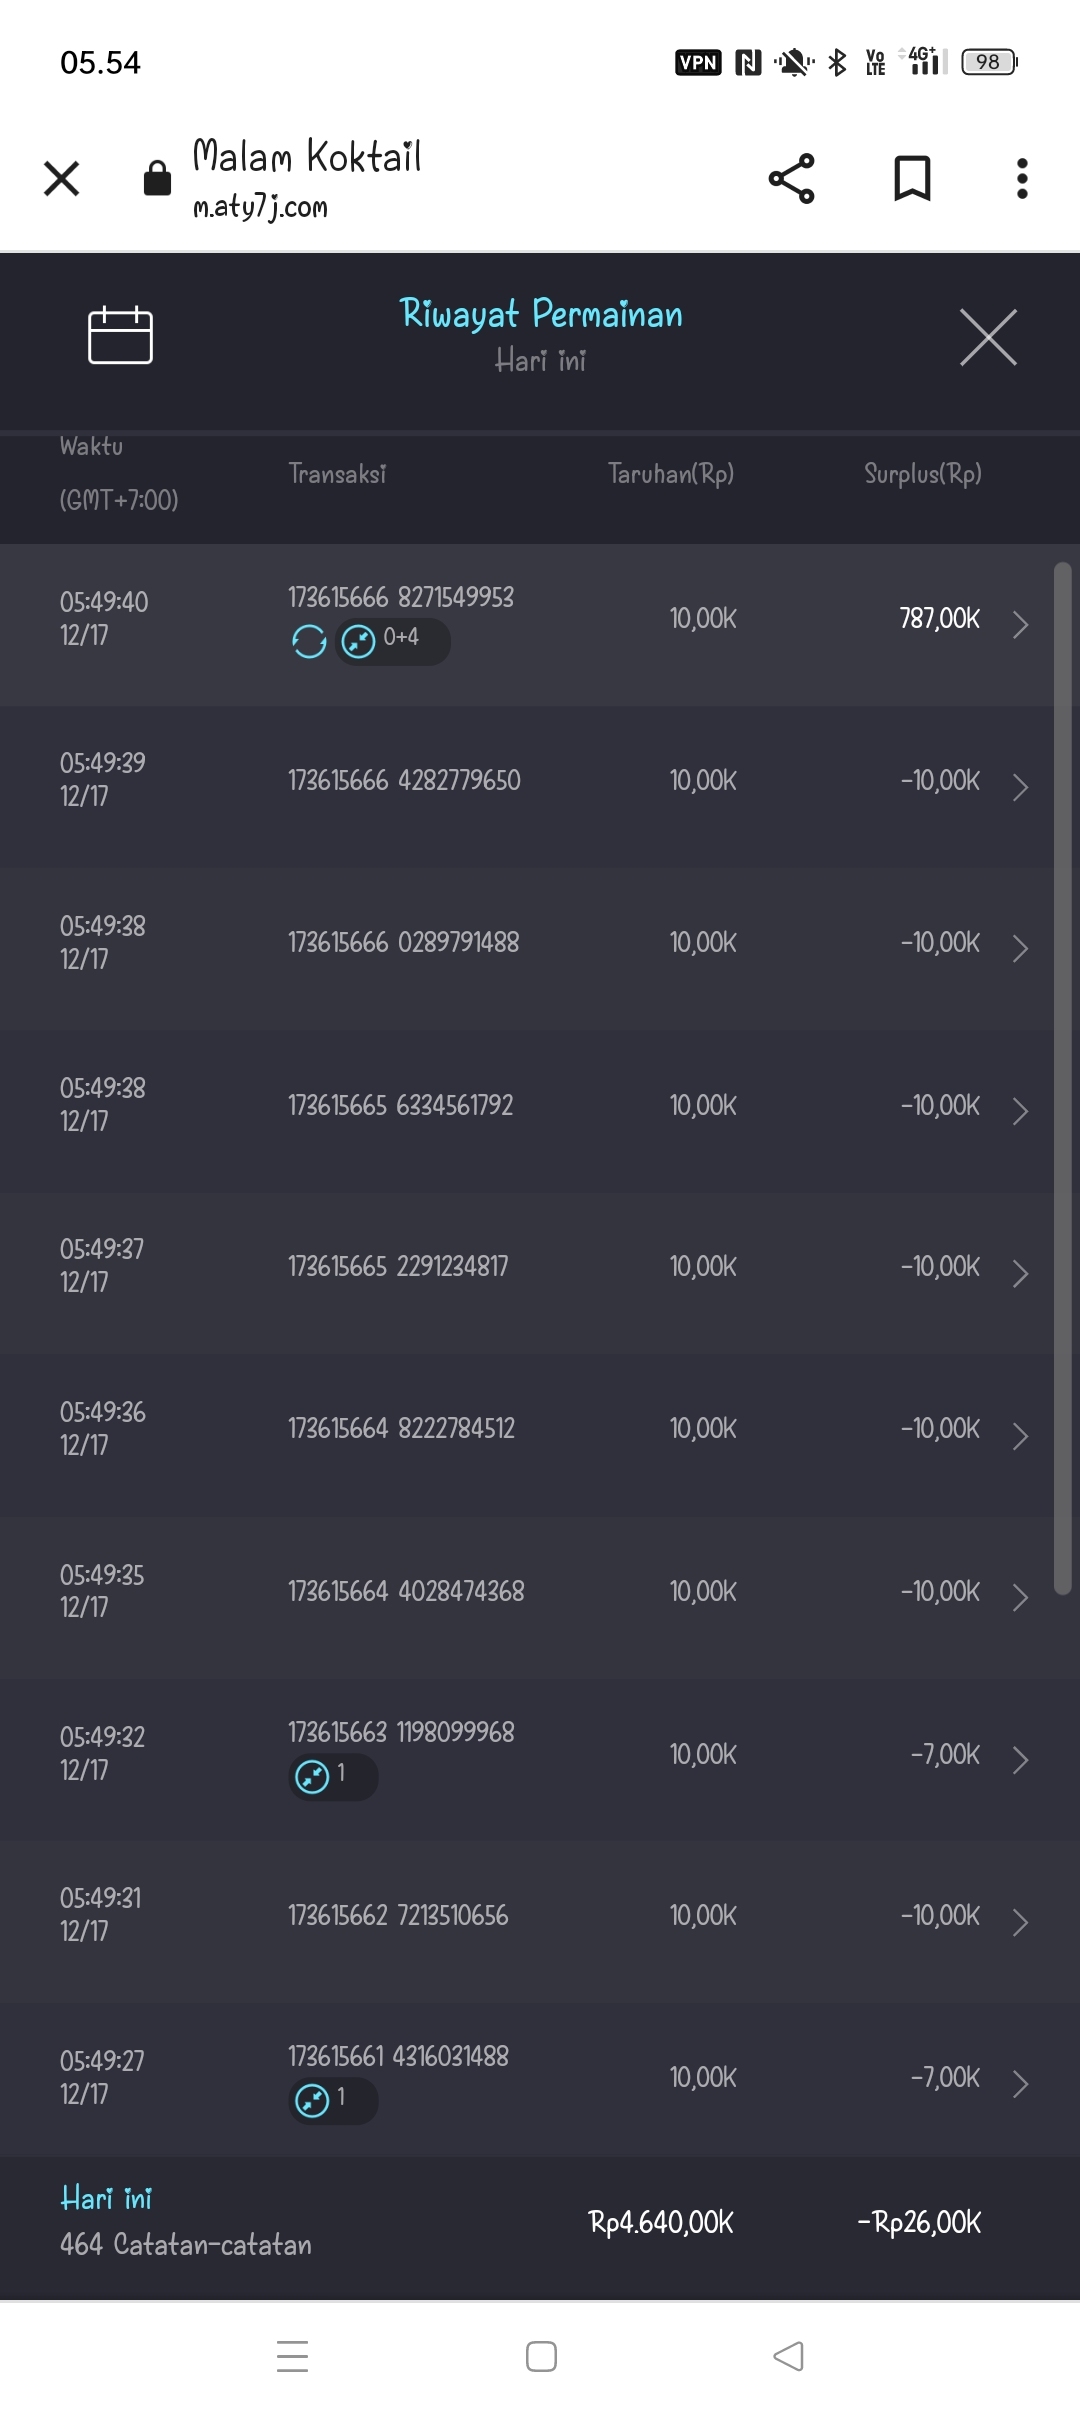The width and height of the screenshot is (1080, 2412).
Task: Tap the browser share icon
Action: [791, 179]
